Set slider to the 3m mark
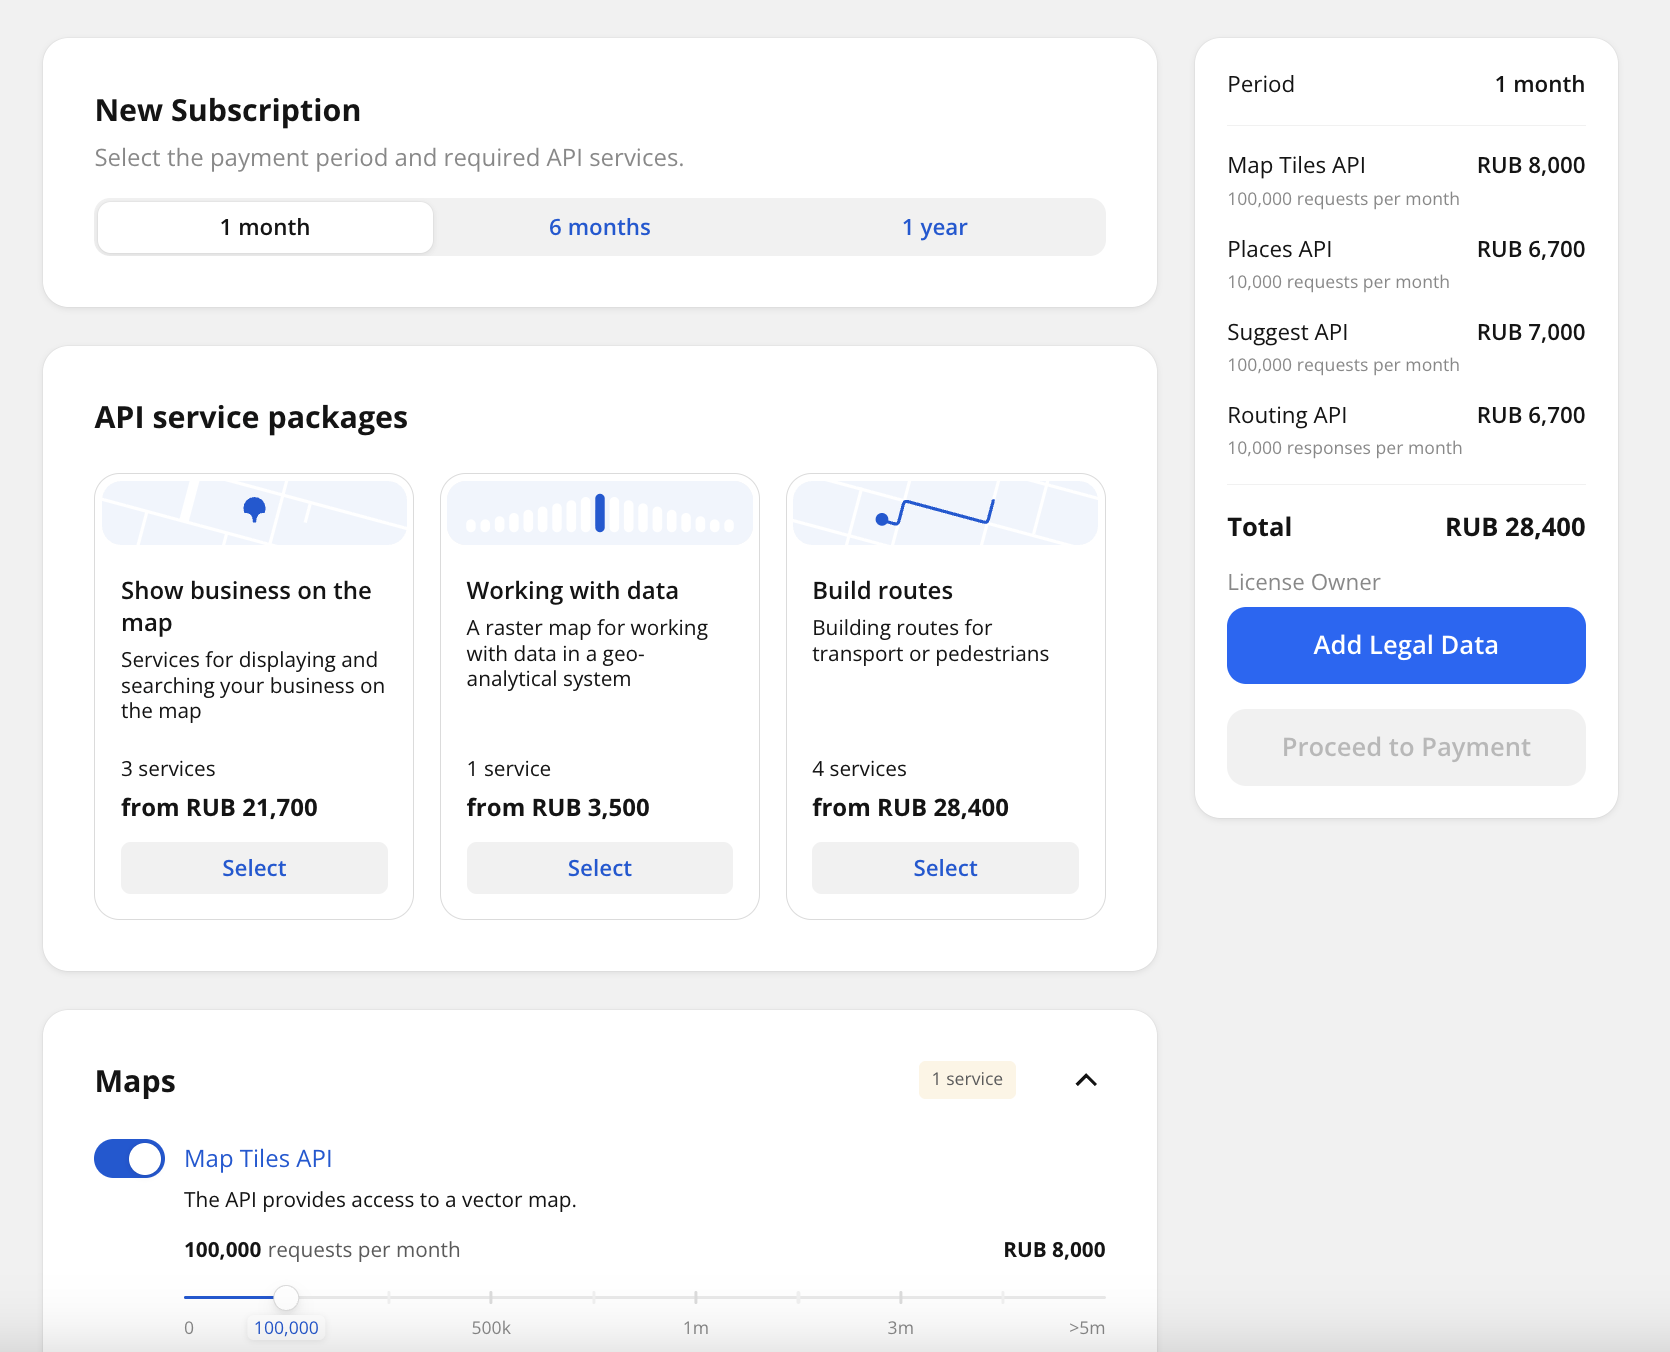Viewport: 1670px width, 1352px height. [x=900, y=1297]
